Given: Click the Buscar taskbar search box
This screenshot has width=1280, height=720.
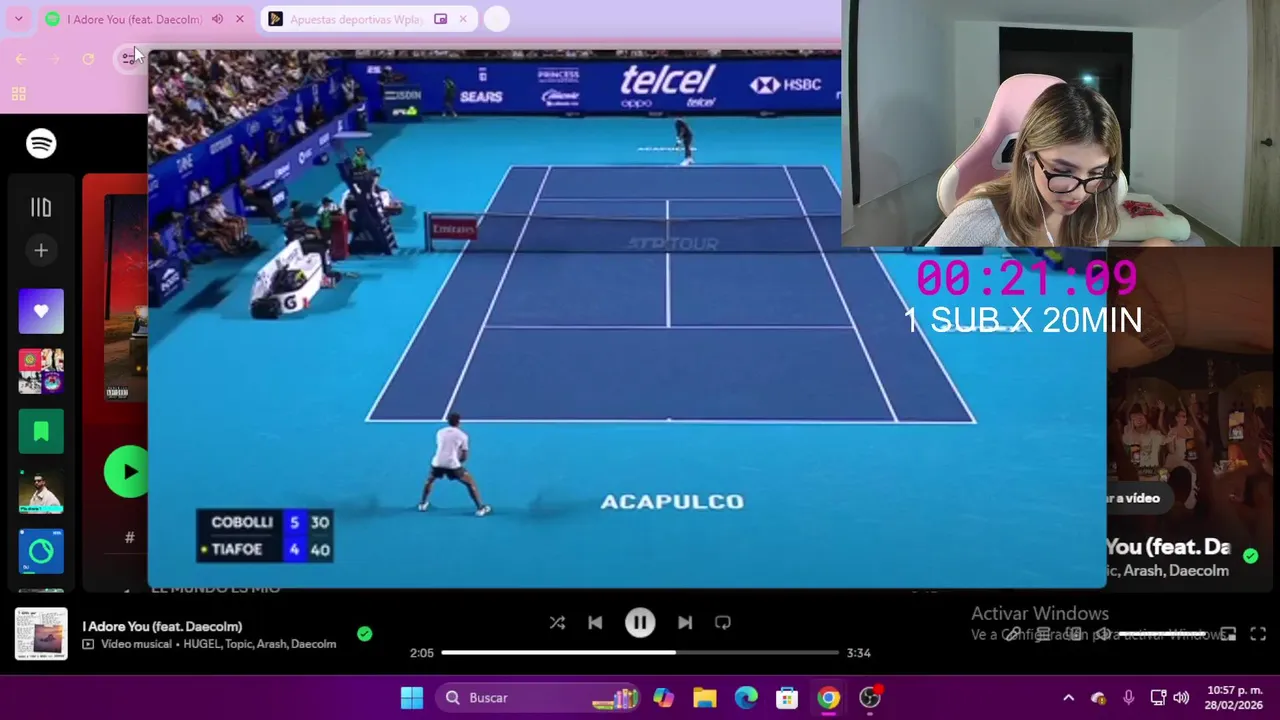Looking at the screenshot, I should tap(537, 698).
